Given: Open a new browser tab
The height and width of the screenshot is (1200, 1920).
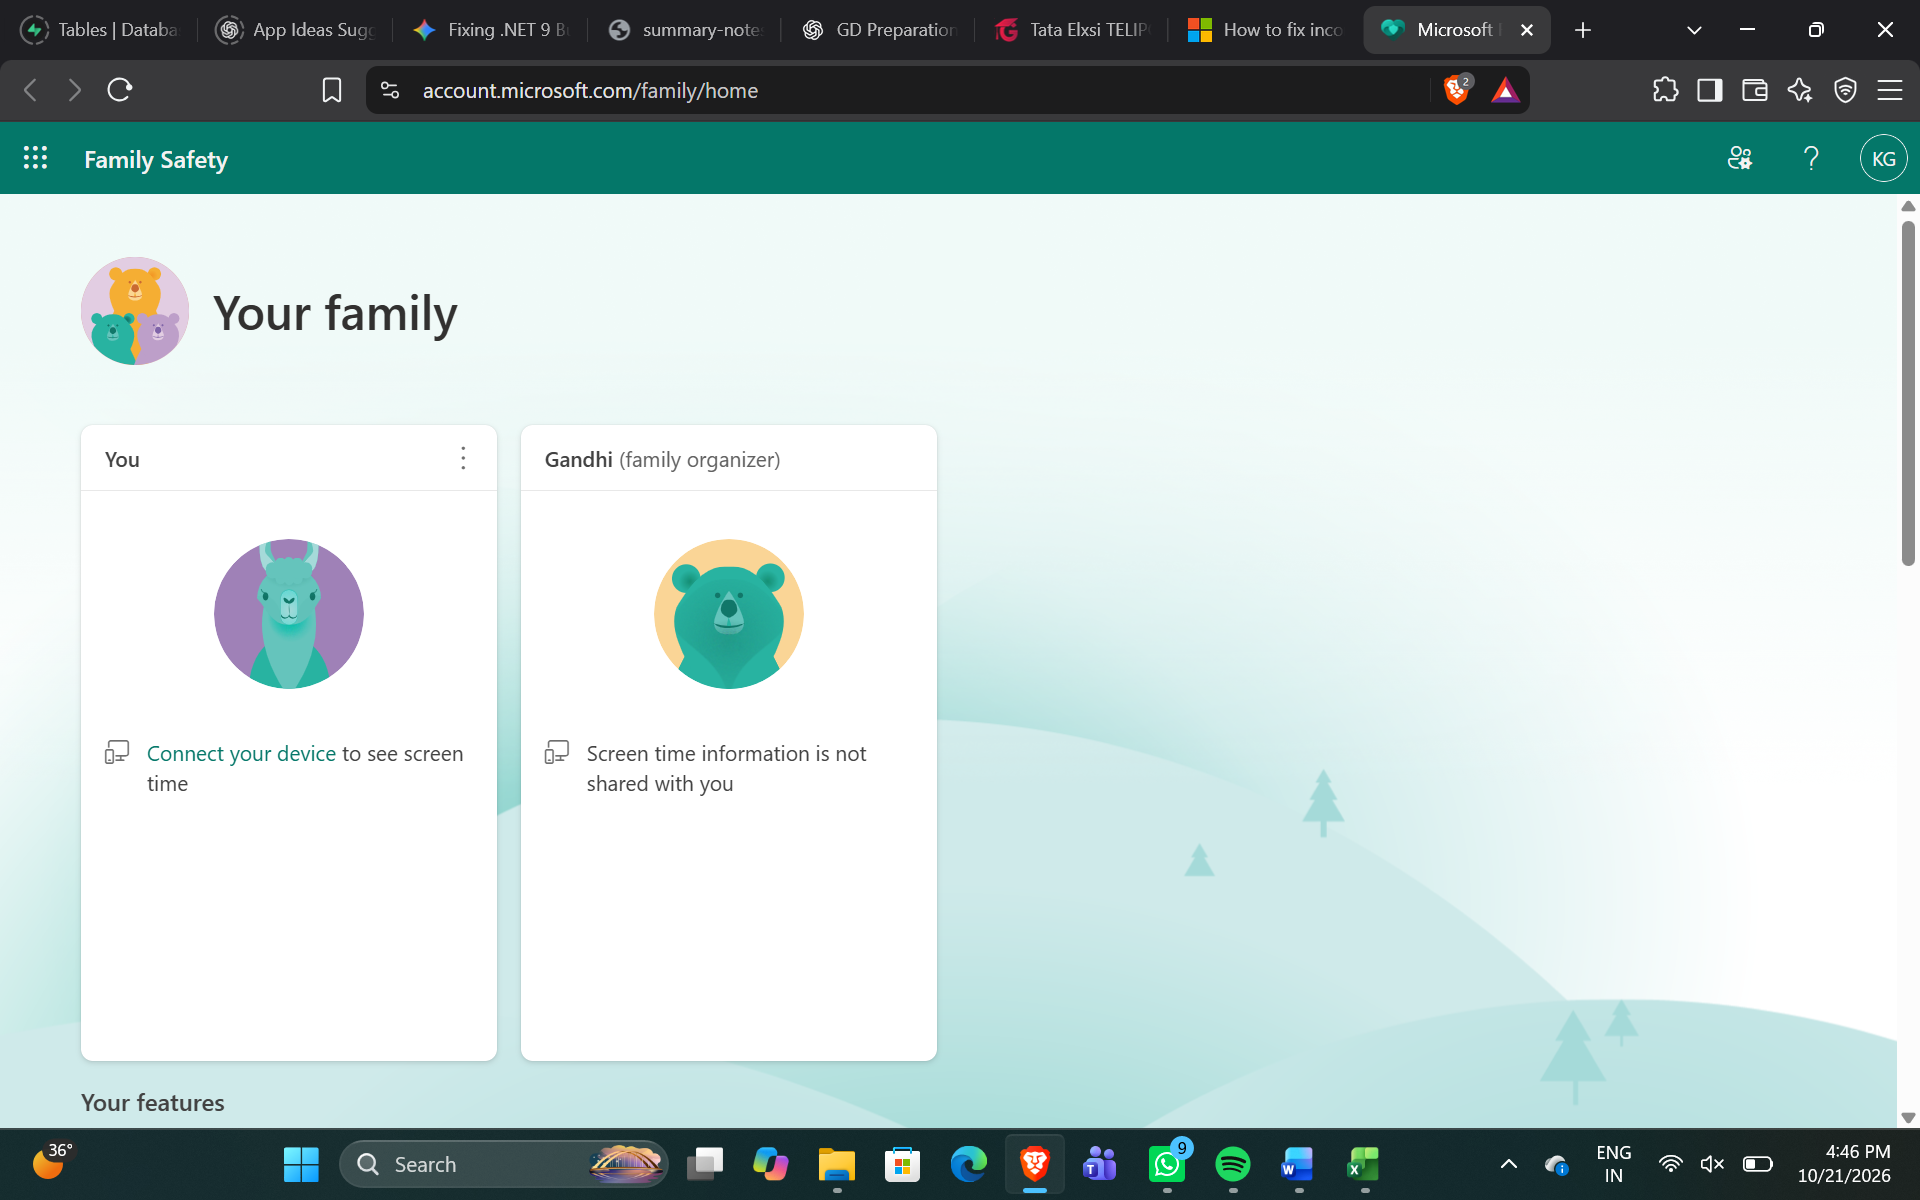Looking at the screenshot, I should [1583, 30].
